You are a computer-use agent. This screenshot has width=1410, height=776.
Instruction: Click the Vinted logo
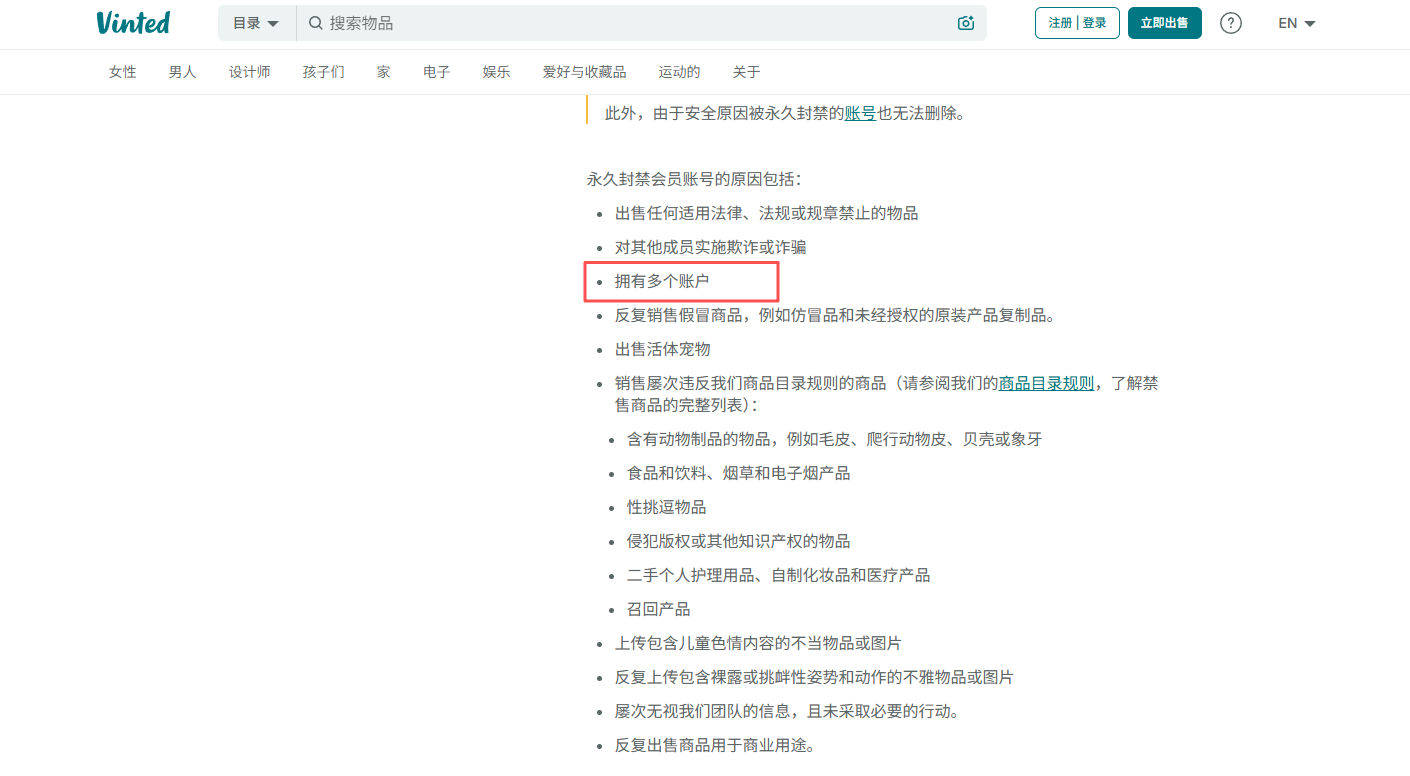tap(133, 22)
